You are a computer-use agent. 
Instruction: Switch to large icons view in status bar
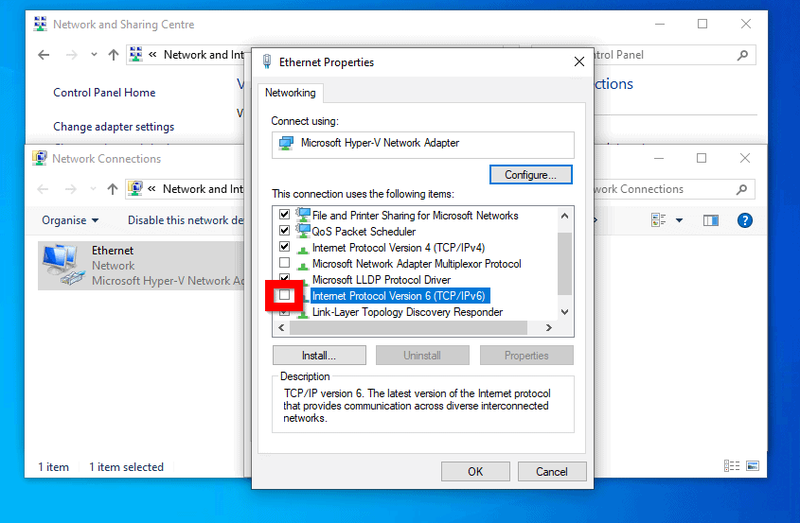pos(753,465)
